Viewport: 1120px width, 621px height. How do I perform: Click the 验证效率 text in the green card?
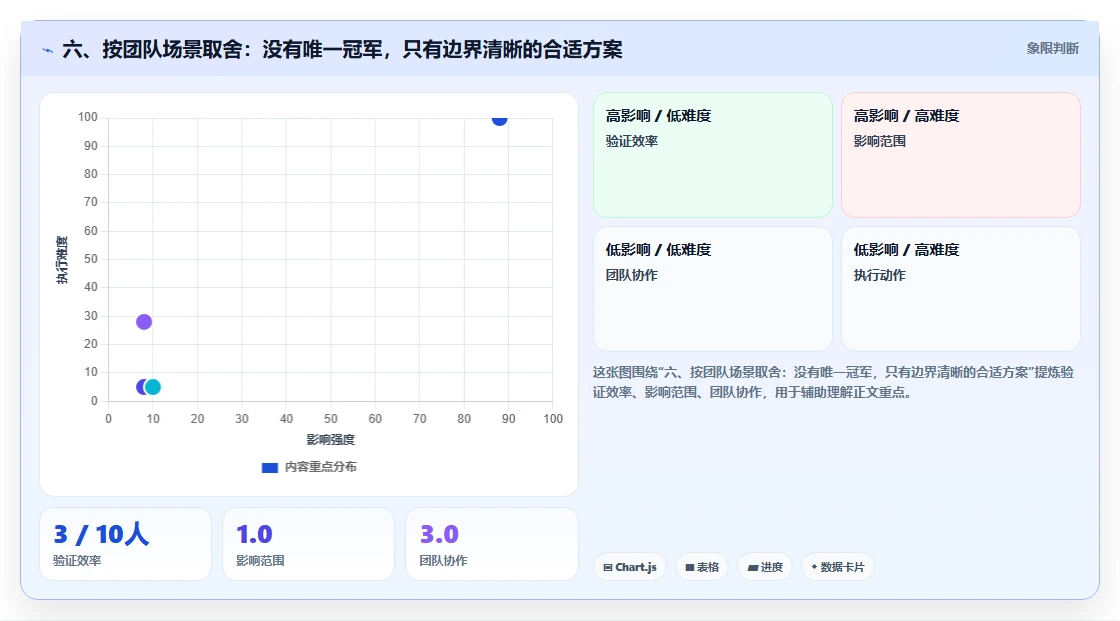point(632,141)
